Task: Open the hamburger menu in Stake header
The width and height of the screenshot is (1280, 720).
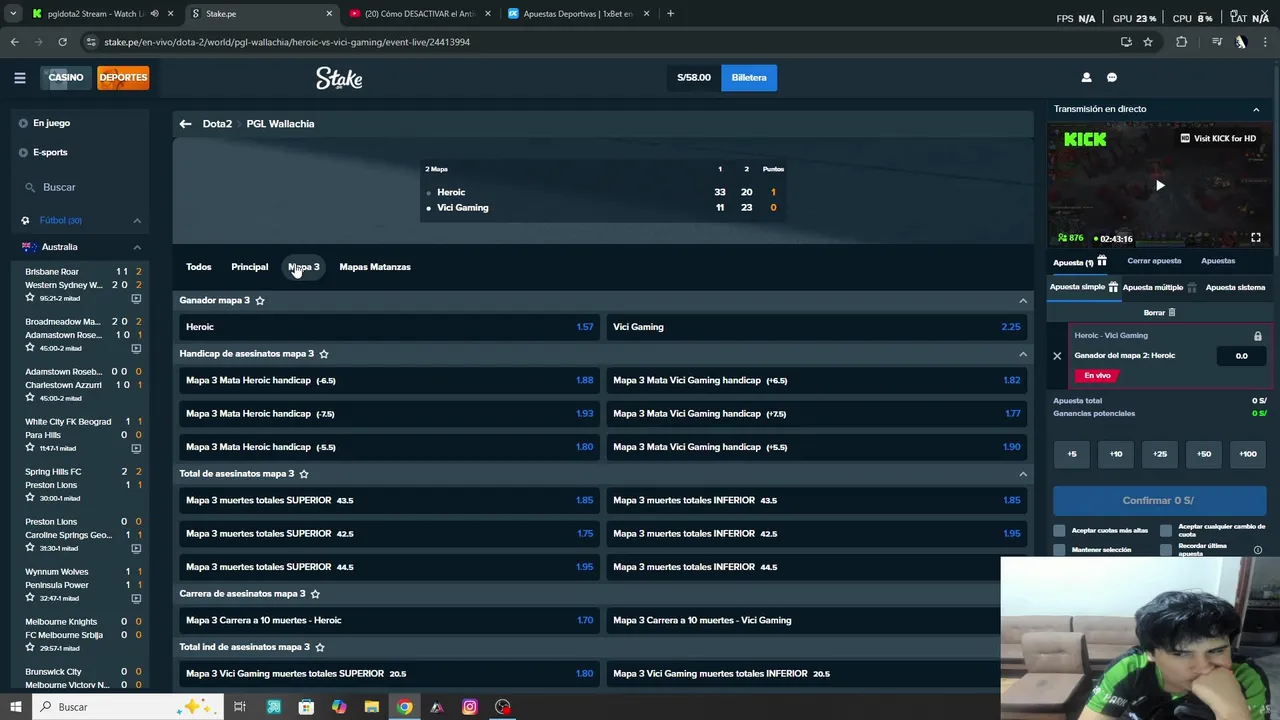Action: 19,77
